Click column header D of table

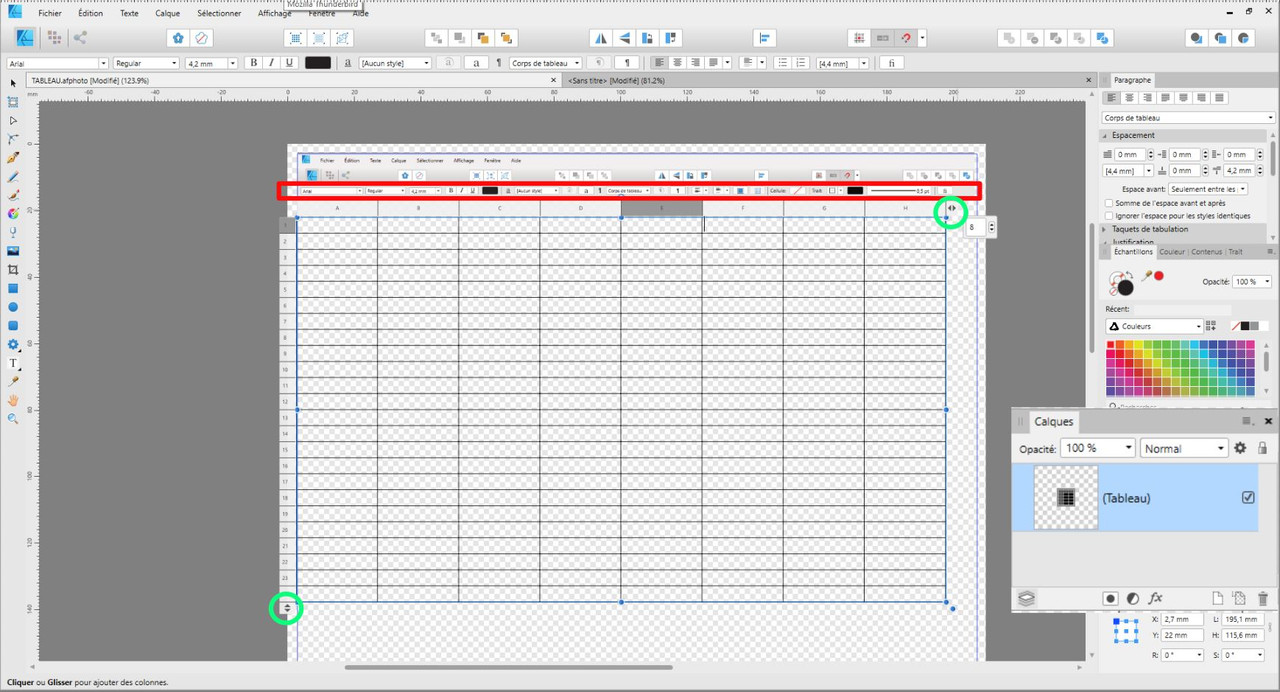pos(580,208)
